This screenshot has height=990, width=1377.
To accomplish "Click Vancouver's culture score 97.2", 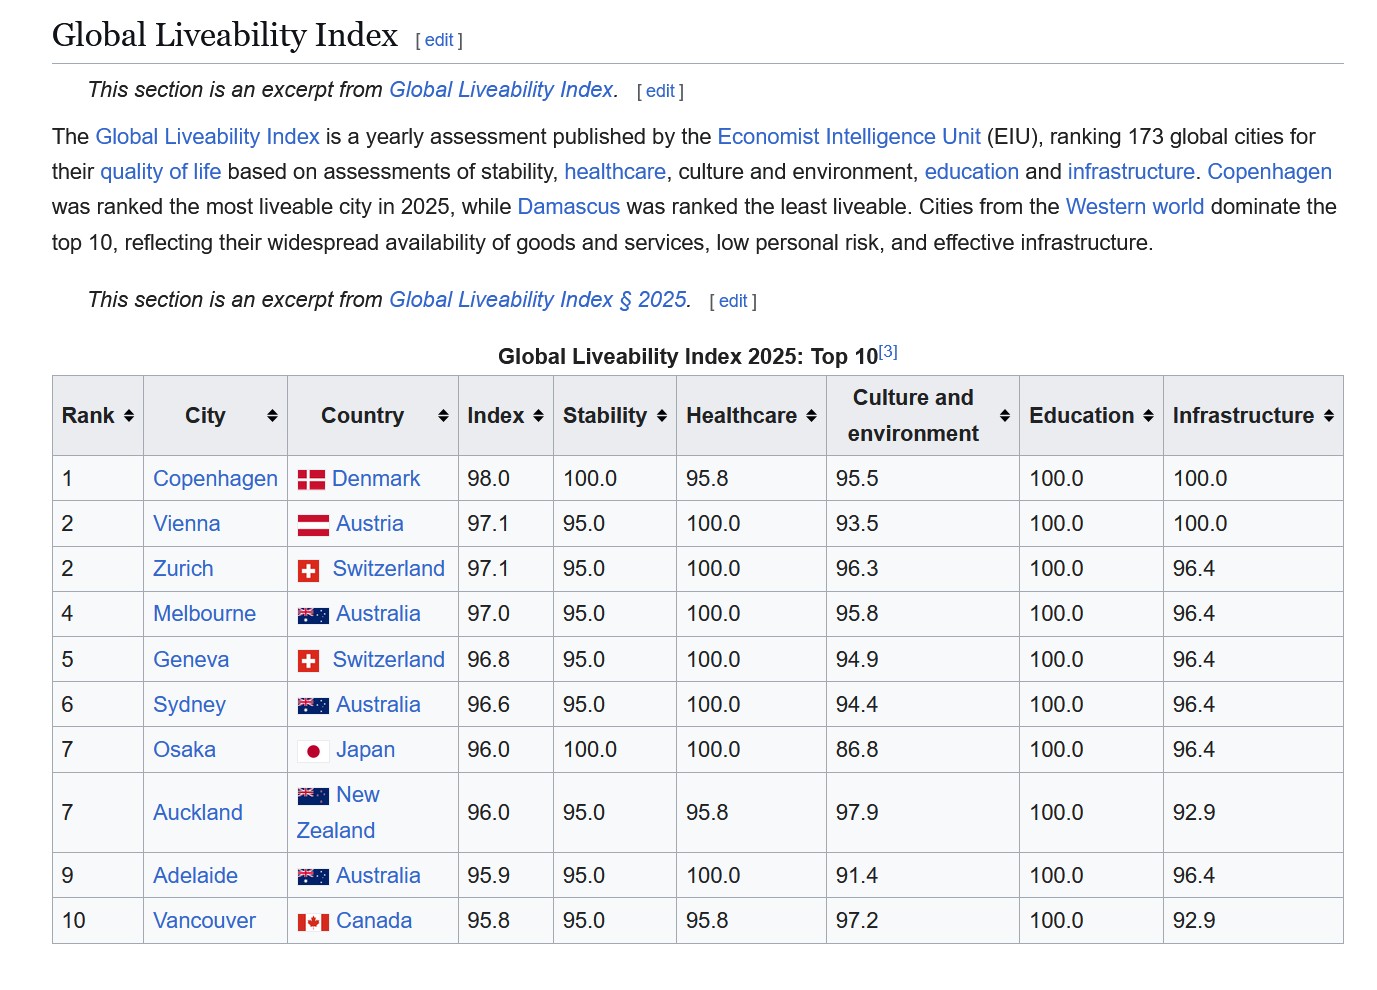I will pos(857,921).
